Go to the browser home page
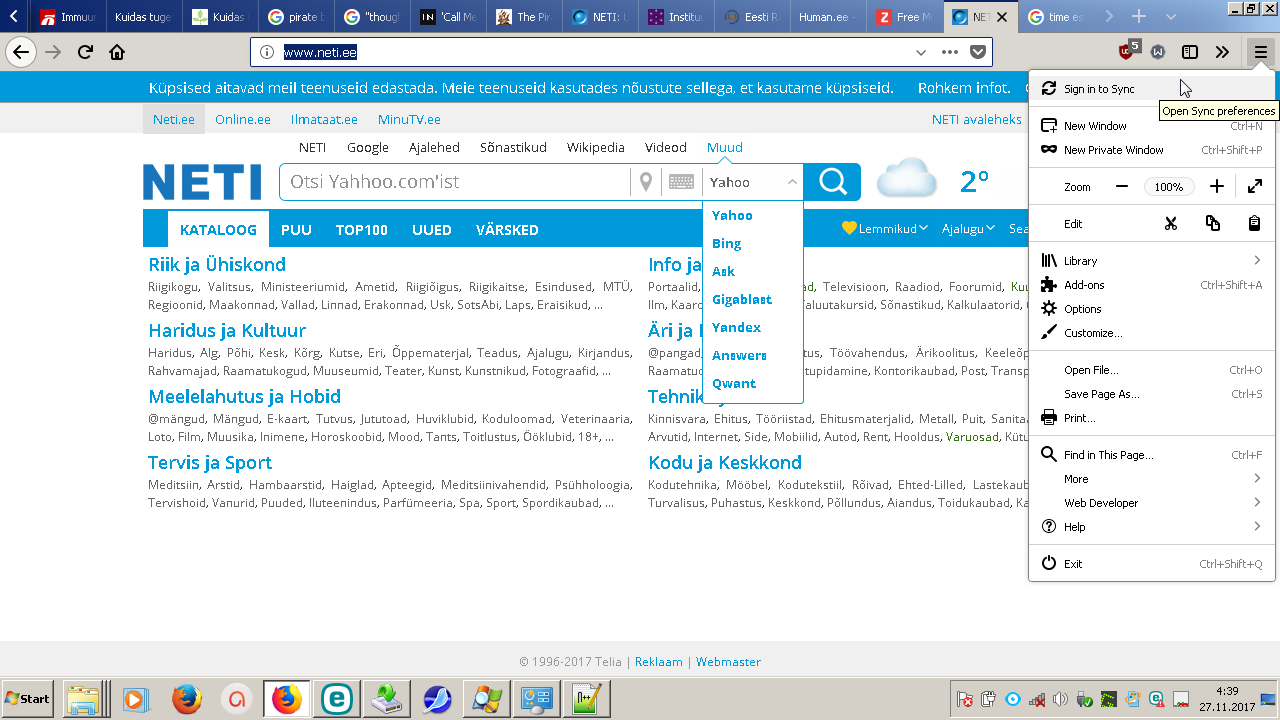Image resolution: width=1280 pixels, height=720 pixels. coord(117,52)
